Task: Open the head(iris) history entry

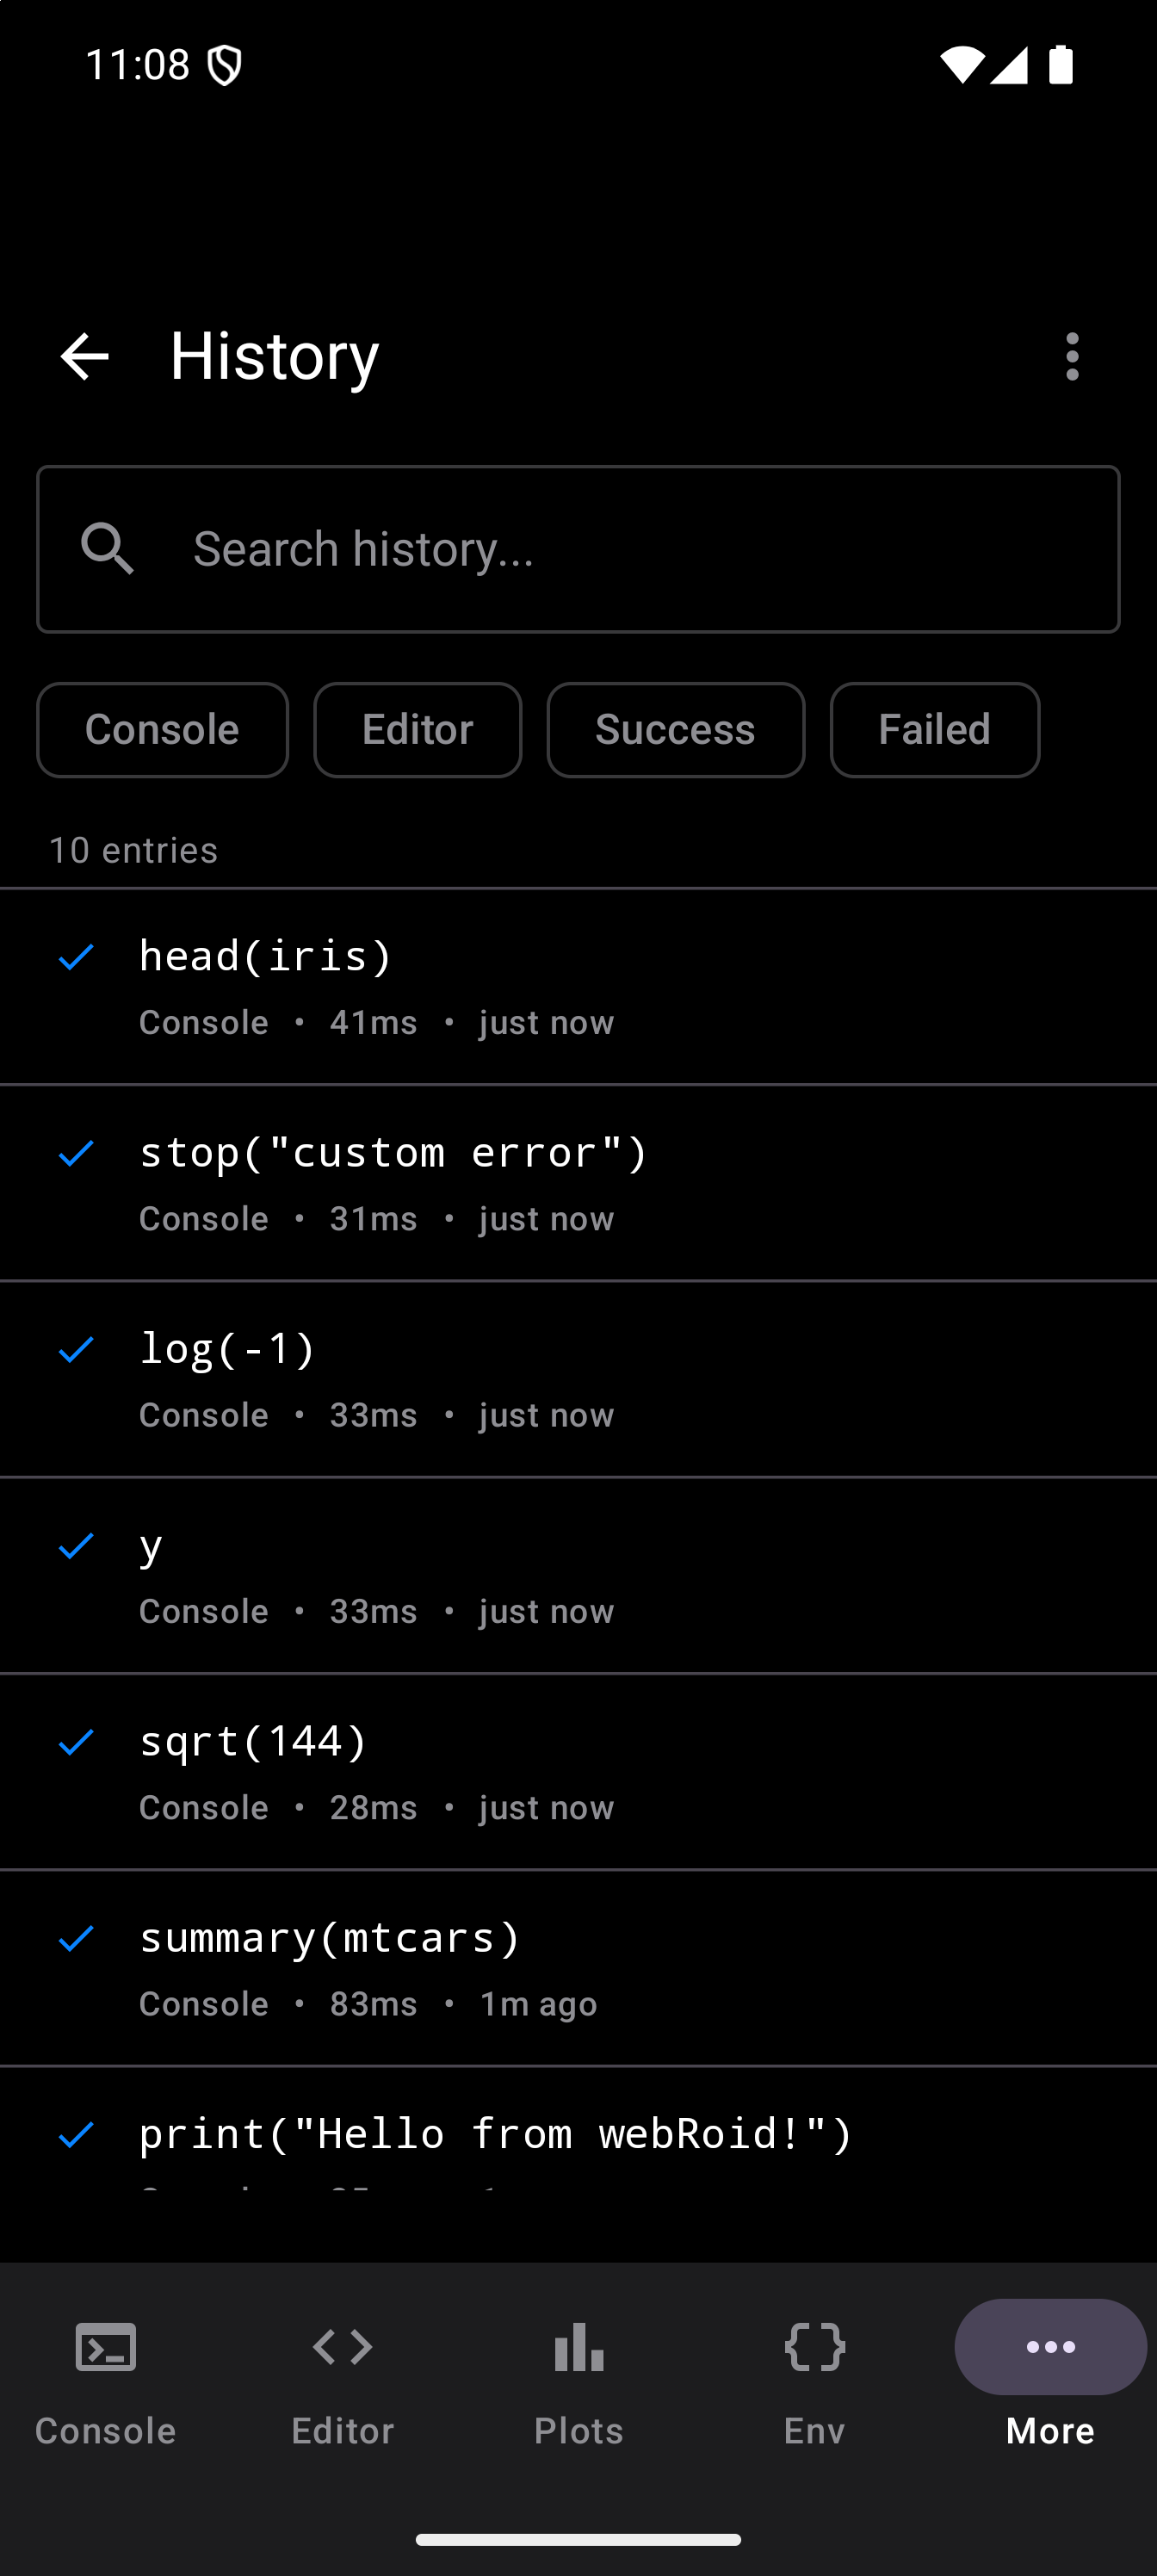Action: point(578,986)
